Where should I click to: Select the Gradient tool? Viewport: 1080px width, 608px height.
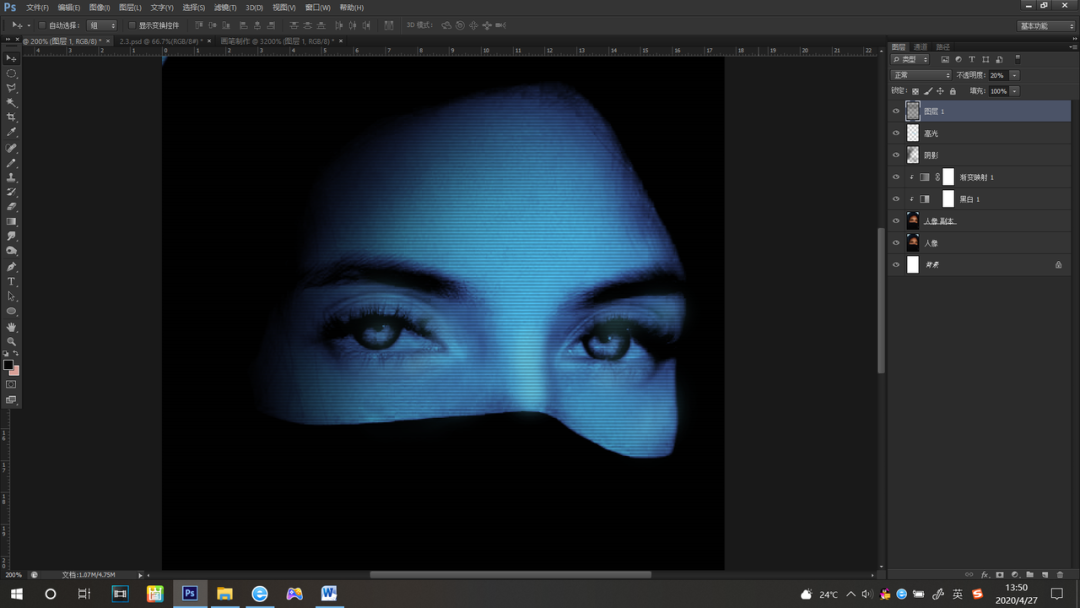point(11,222)
